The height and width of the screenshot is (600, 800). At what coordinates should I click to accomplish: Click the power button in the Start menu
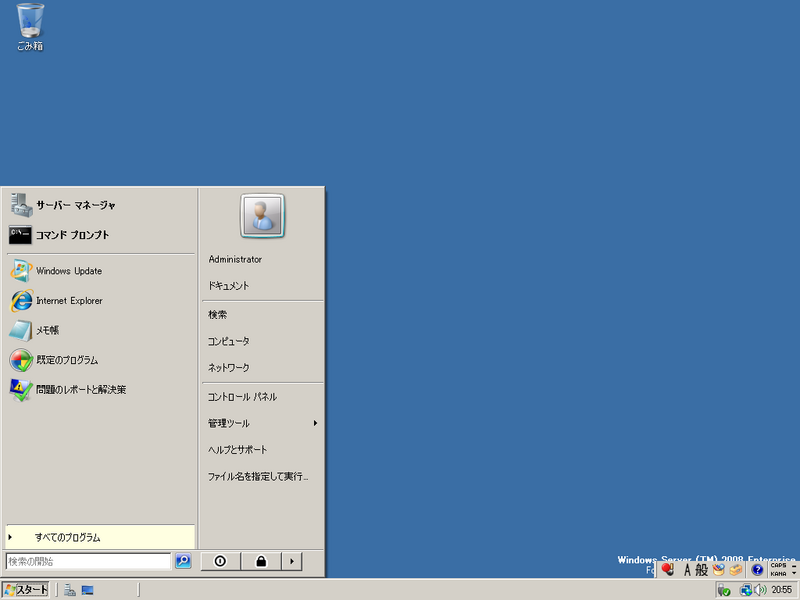tap(220, 561)
